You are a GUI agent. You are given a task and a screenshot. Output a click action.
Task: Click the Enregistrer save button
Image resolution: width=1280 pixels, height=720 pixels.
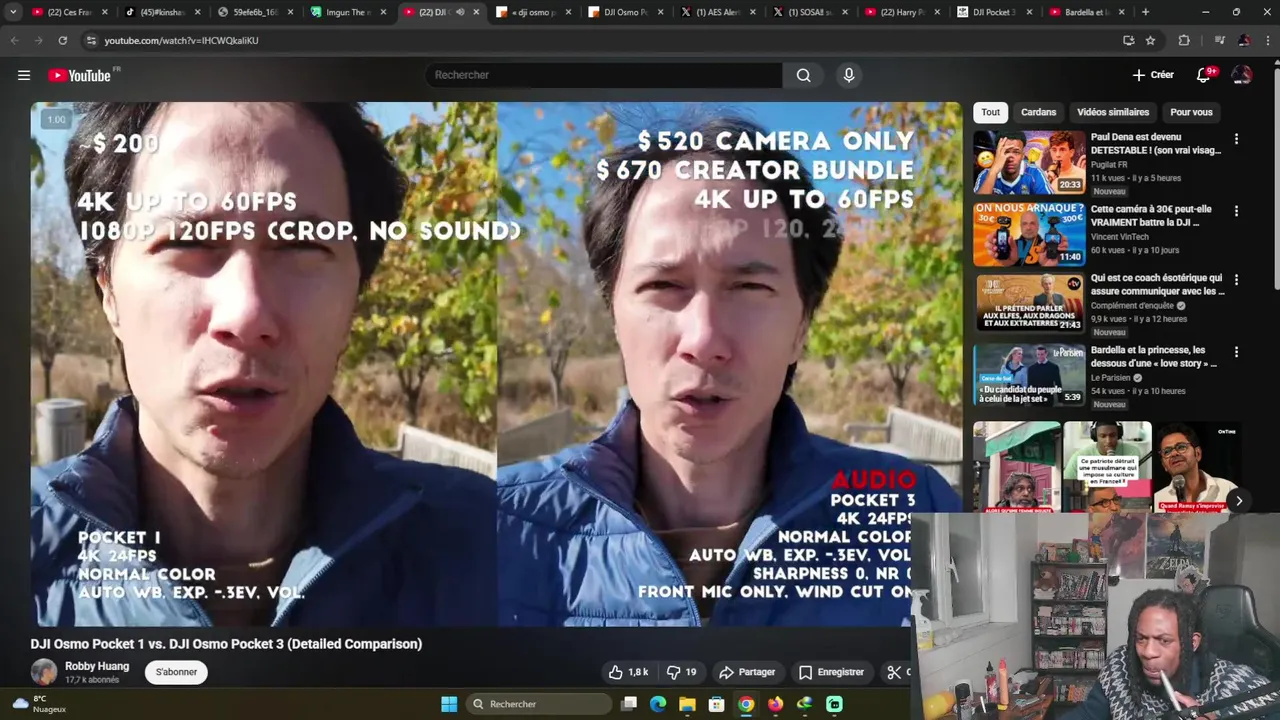831,672
